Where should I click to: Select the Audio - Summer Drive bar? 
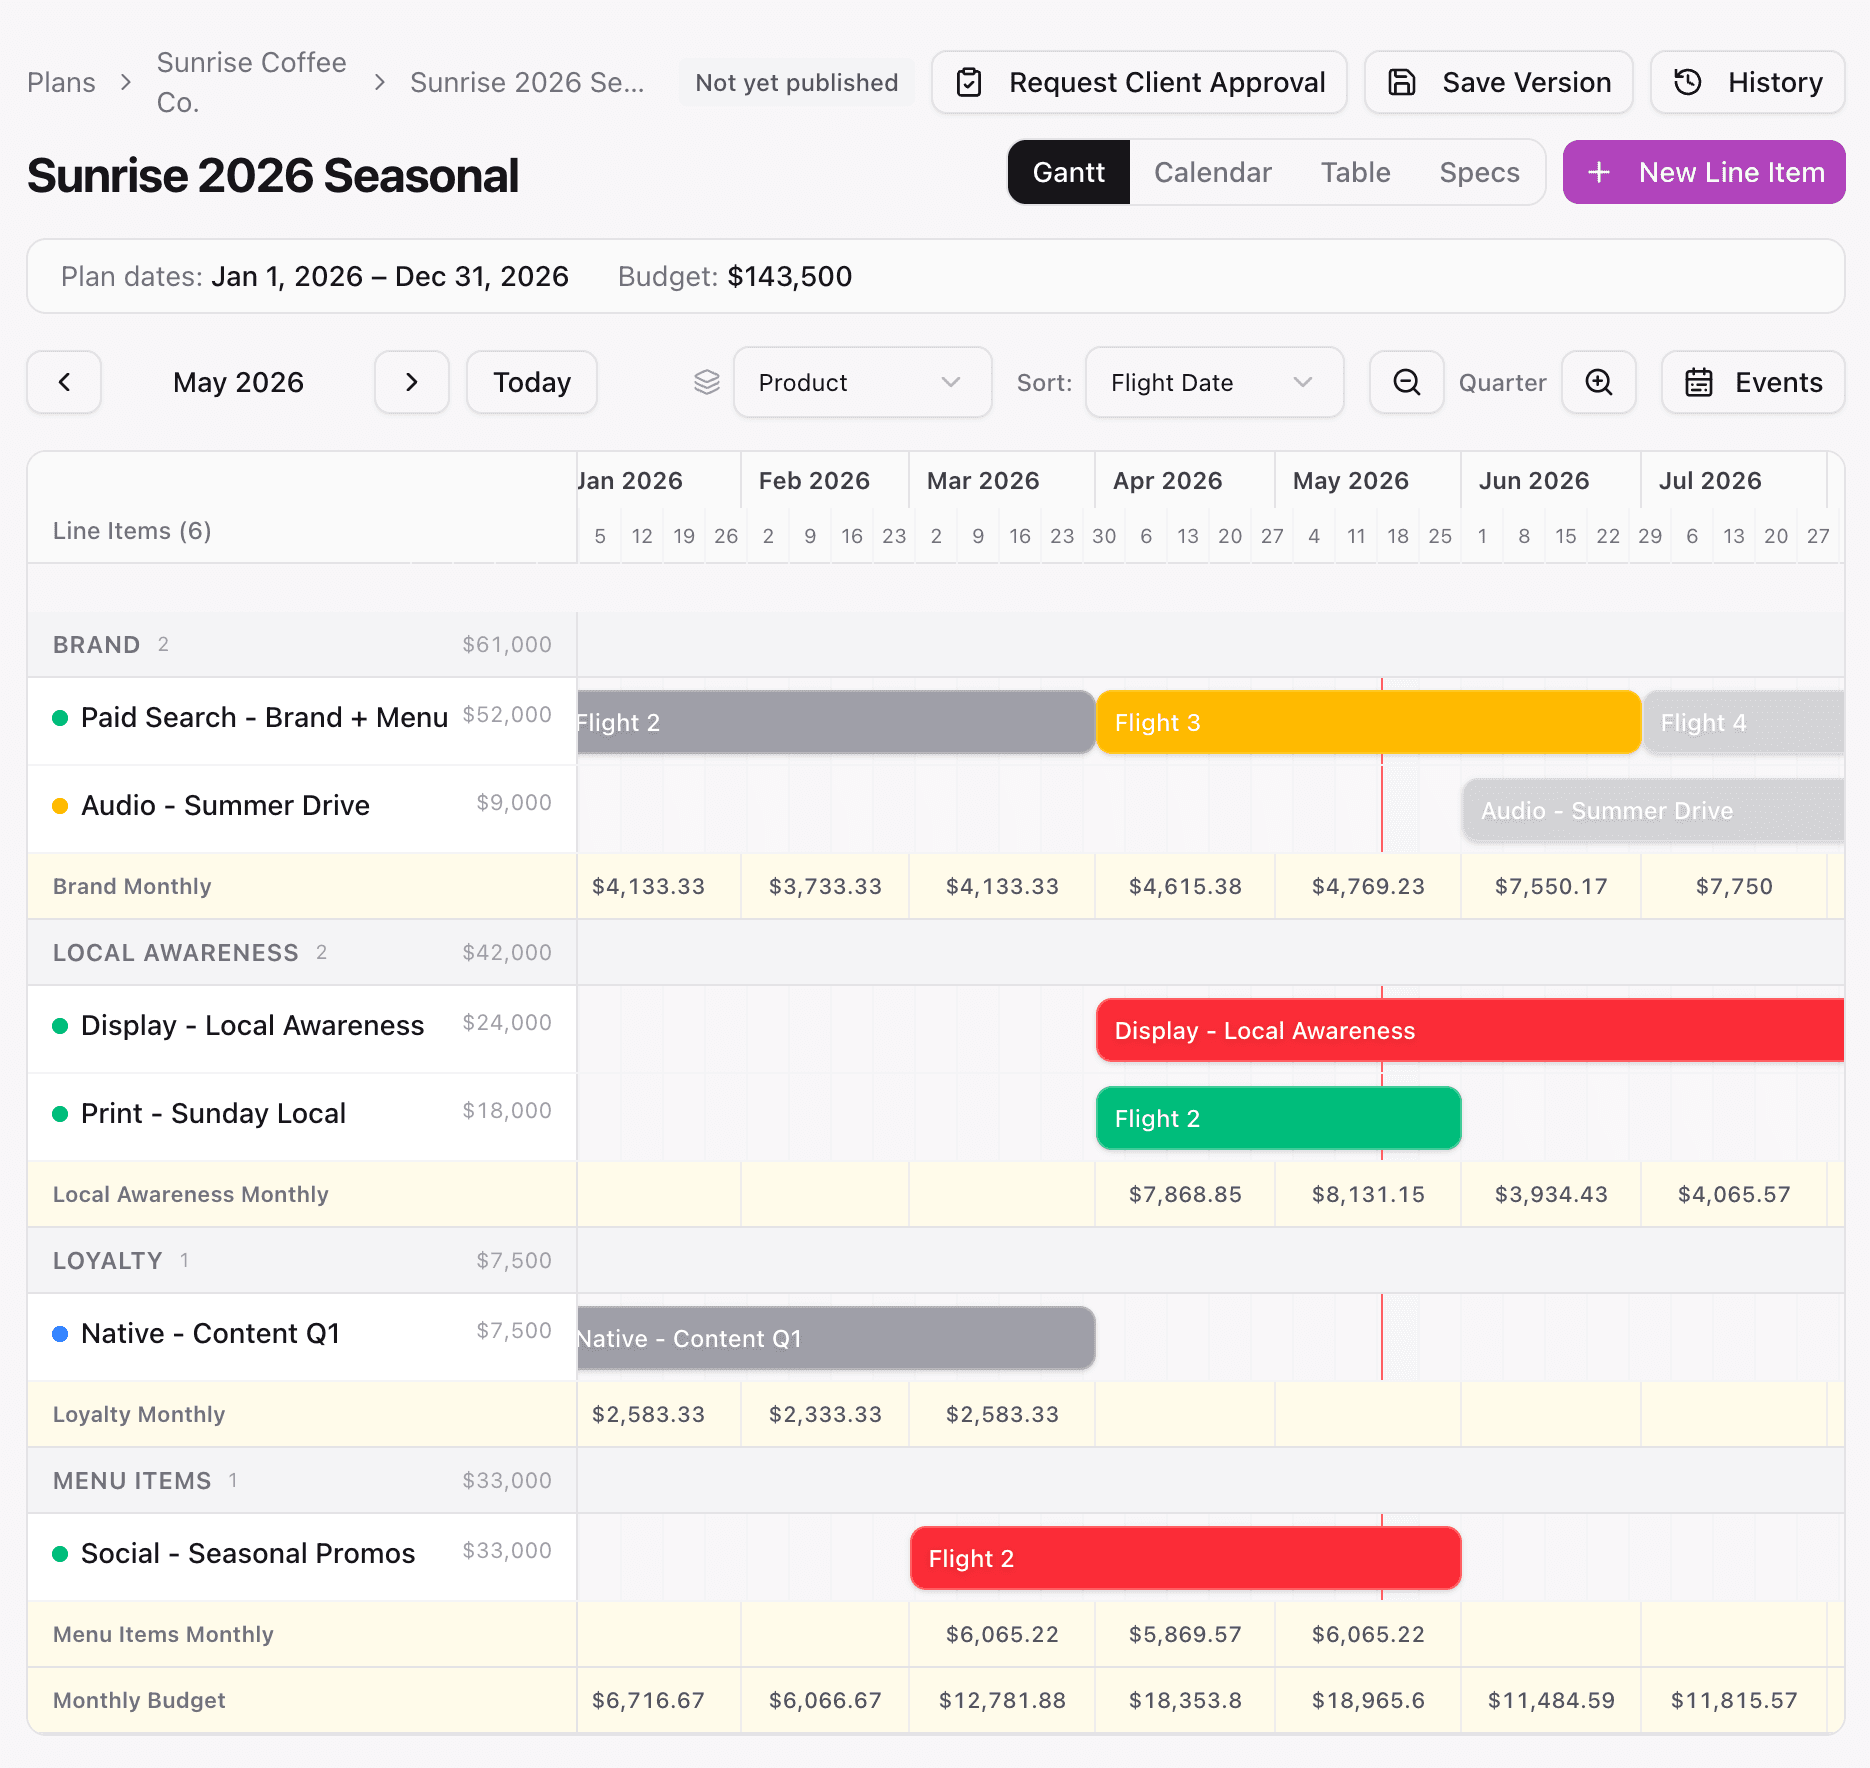[x=1654, y=810]
